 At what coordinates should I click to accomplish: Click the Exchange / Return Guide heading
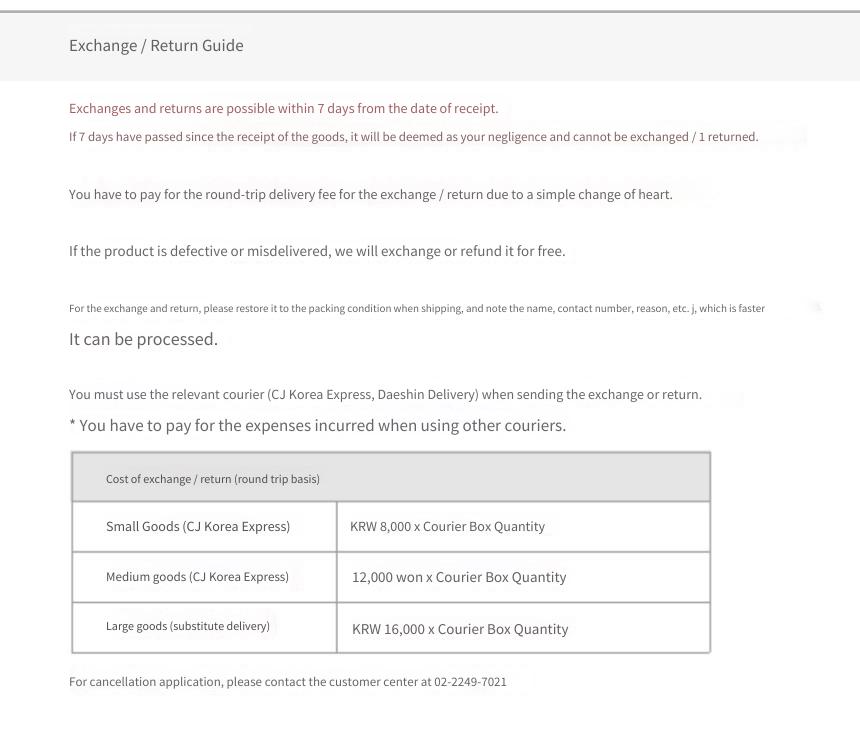pos(156,46)
